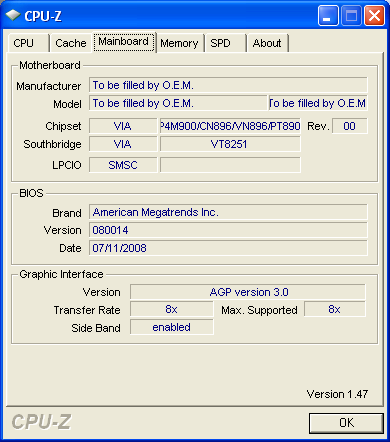This screenshot has width=390, height=442.
Task: Click the Max. Supported 8x value
Action: 335,310
